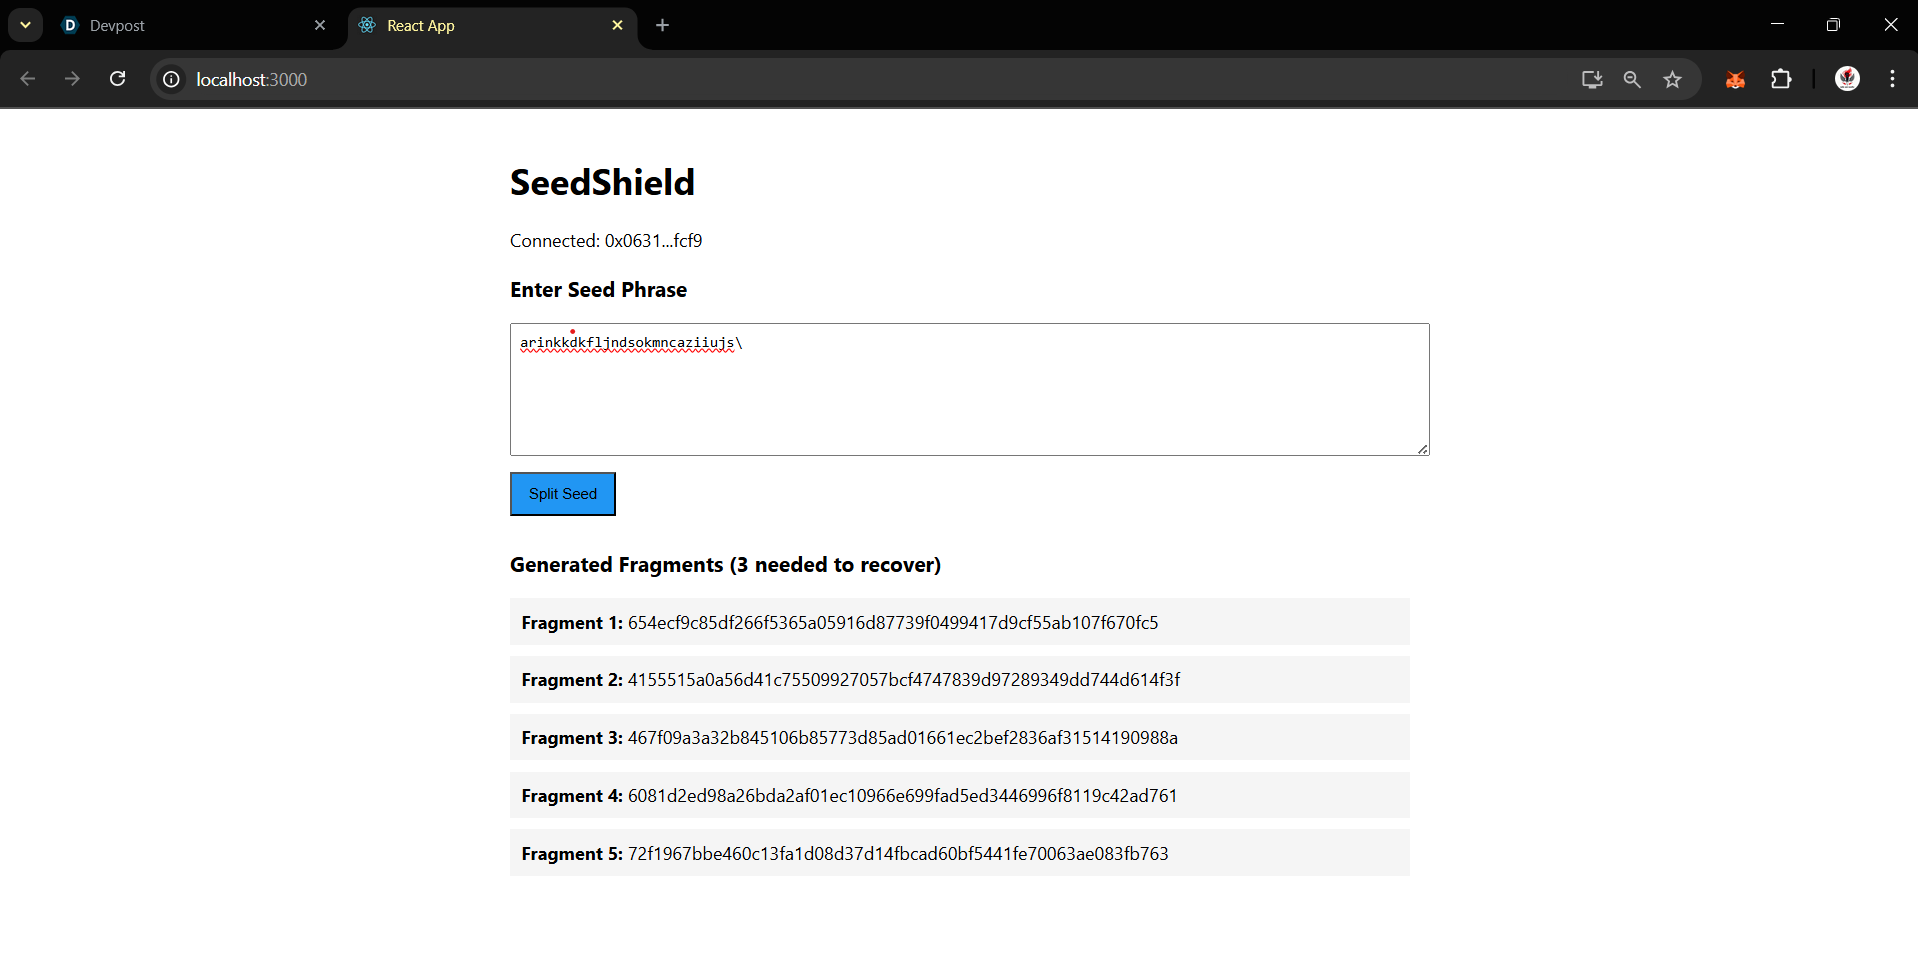Open the MetaMask fox extension
Screen dimensions: 1918x966
(x=1735, y=80)
